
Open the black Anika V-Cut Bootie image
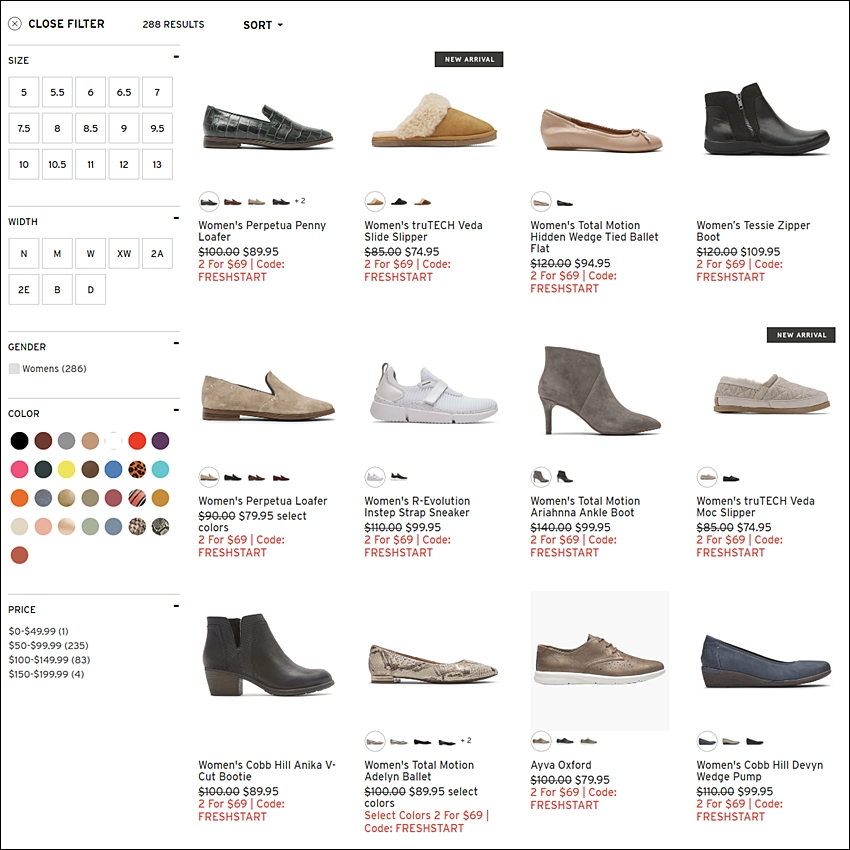click(269, 655)
